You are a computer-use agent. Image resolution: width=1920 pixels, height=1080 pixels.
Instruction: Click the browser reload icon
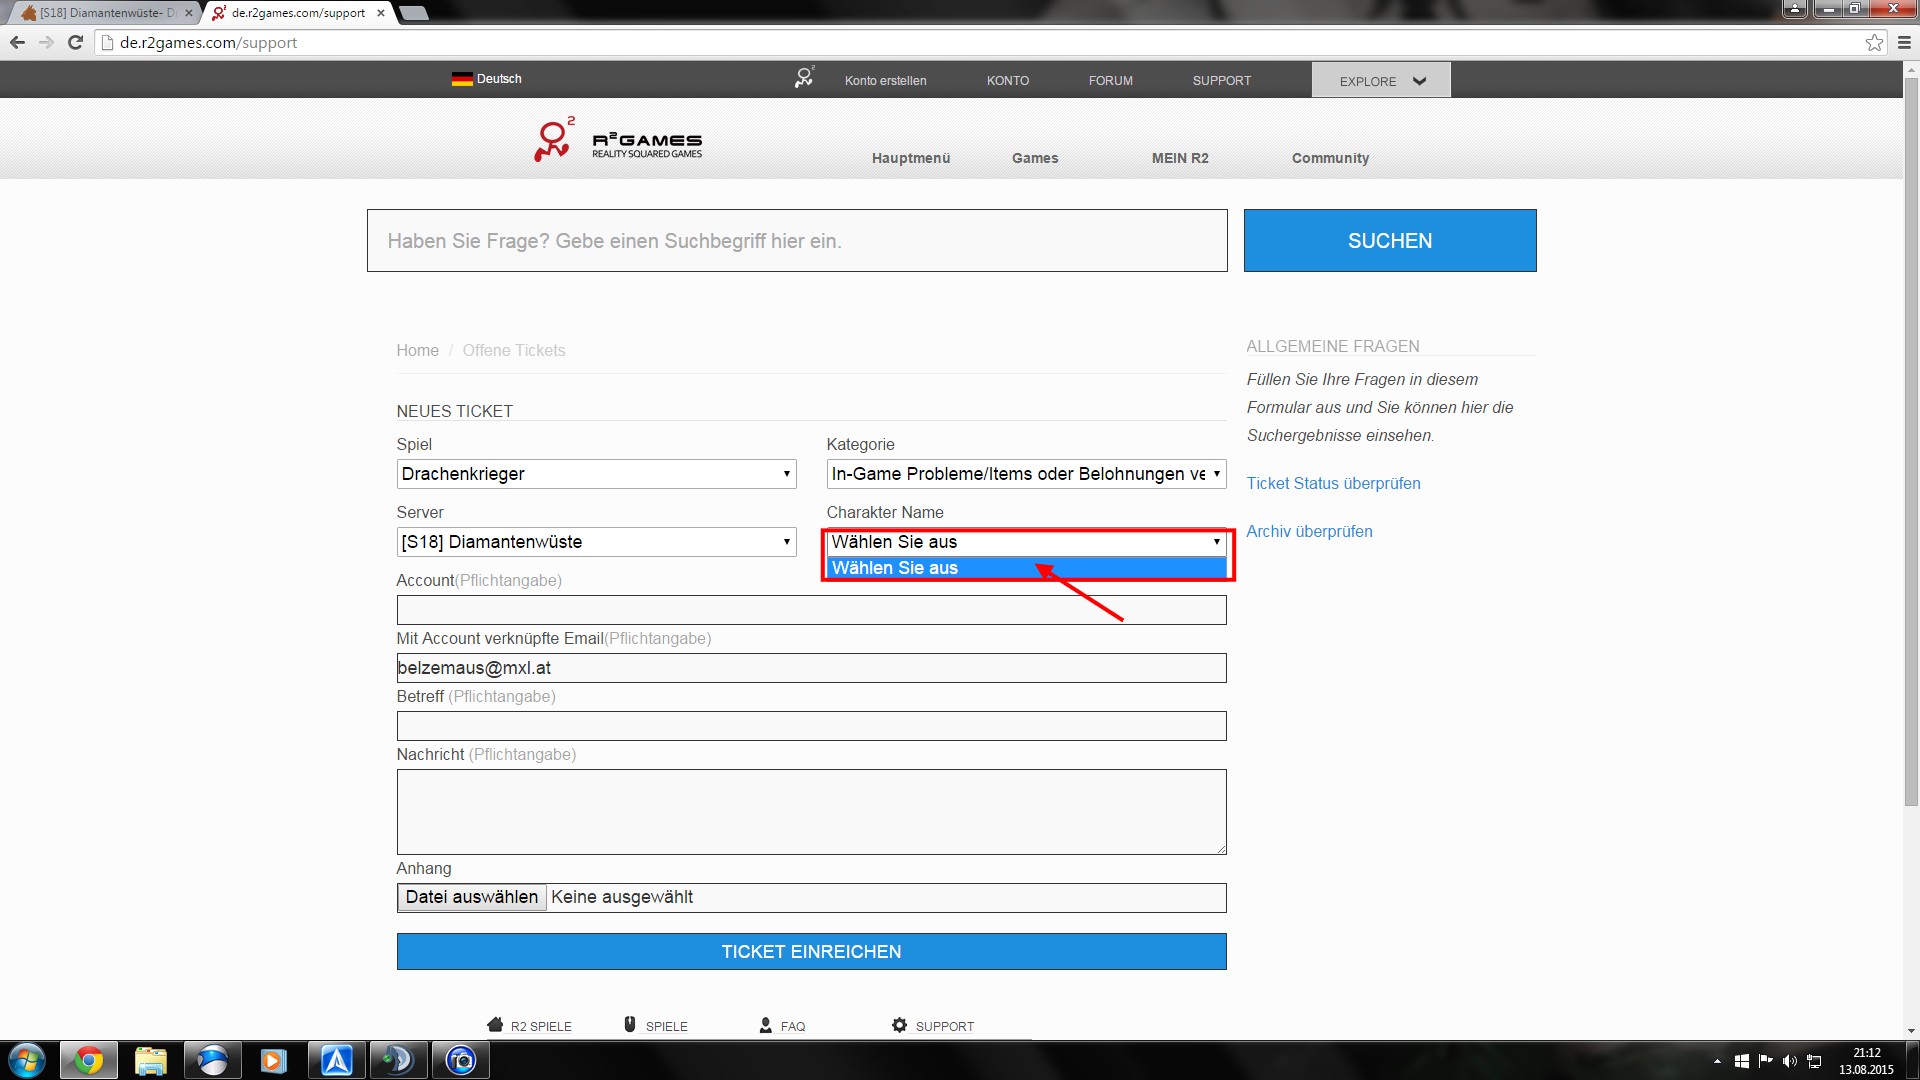click(75, 42)
